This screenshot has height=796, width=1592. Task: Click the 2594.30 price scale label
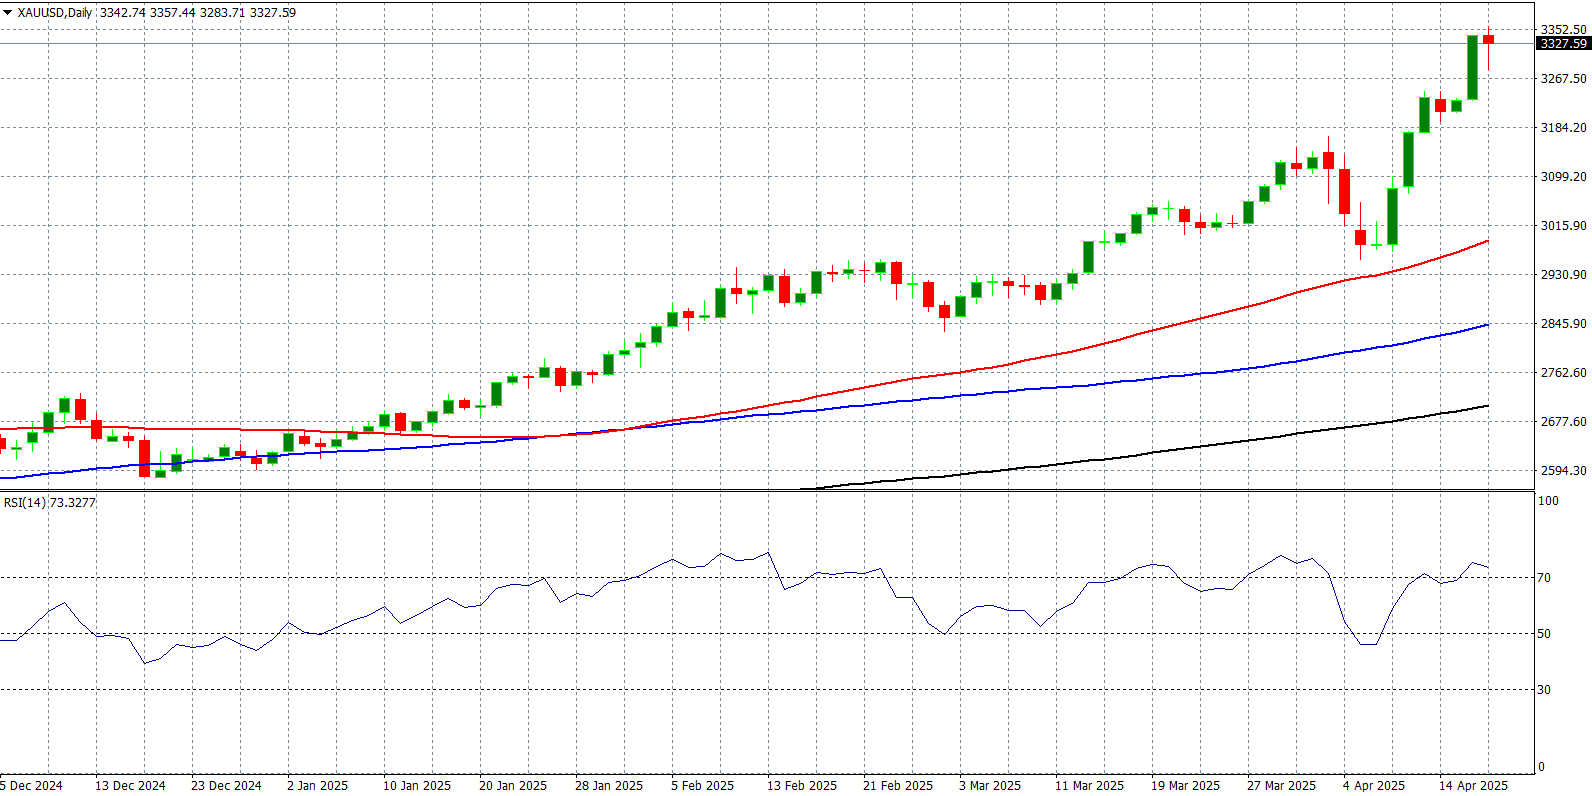click(1563, 471)
